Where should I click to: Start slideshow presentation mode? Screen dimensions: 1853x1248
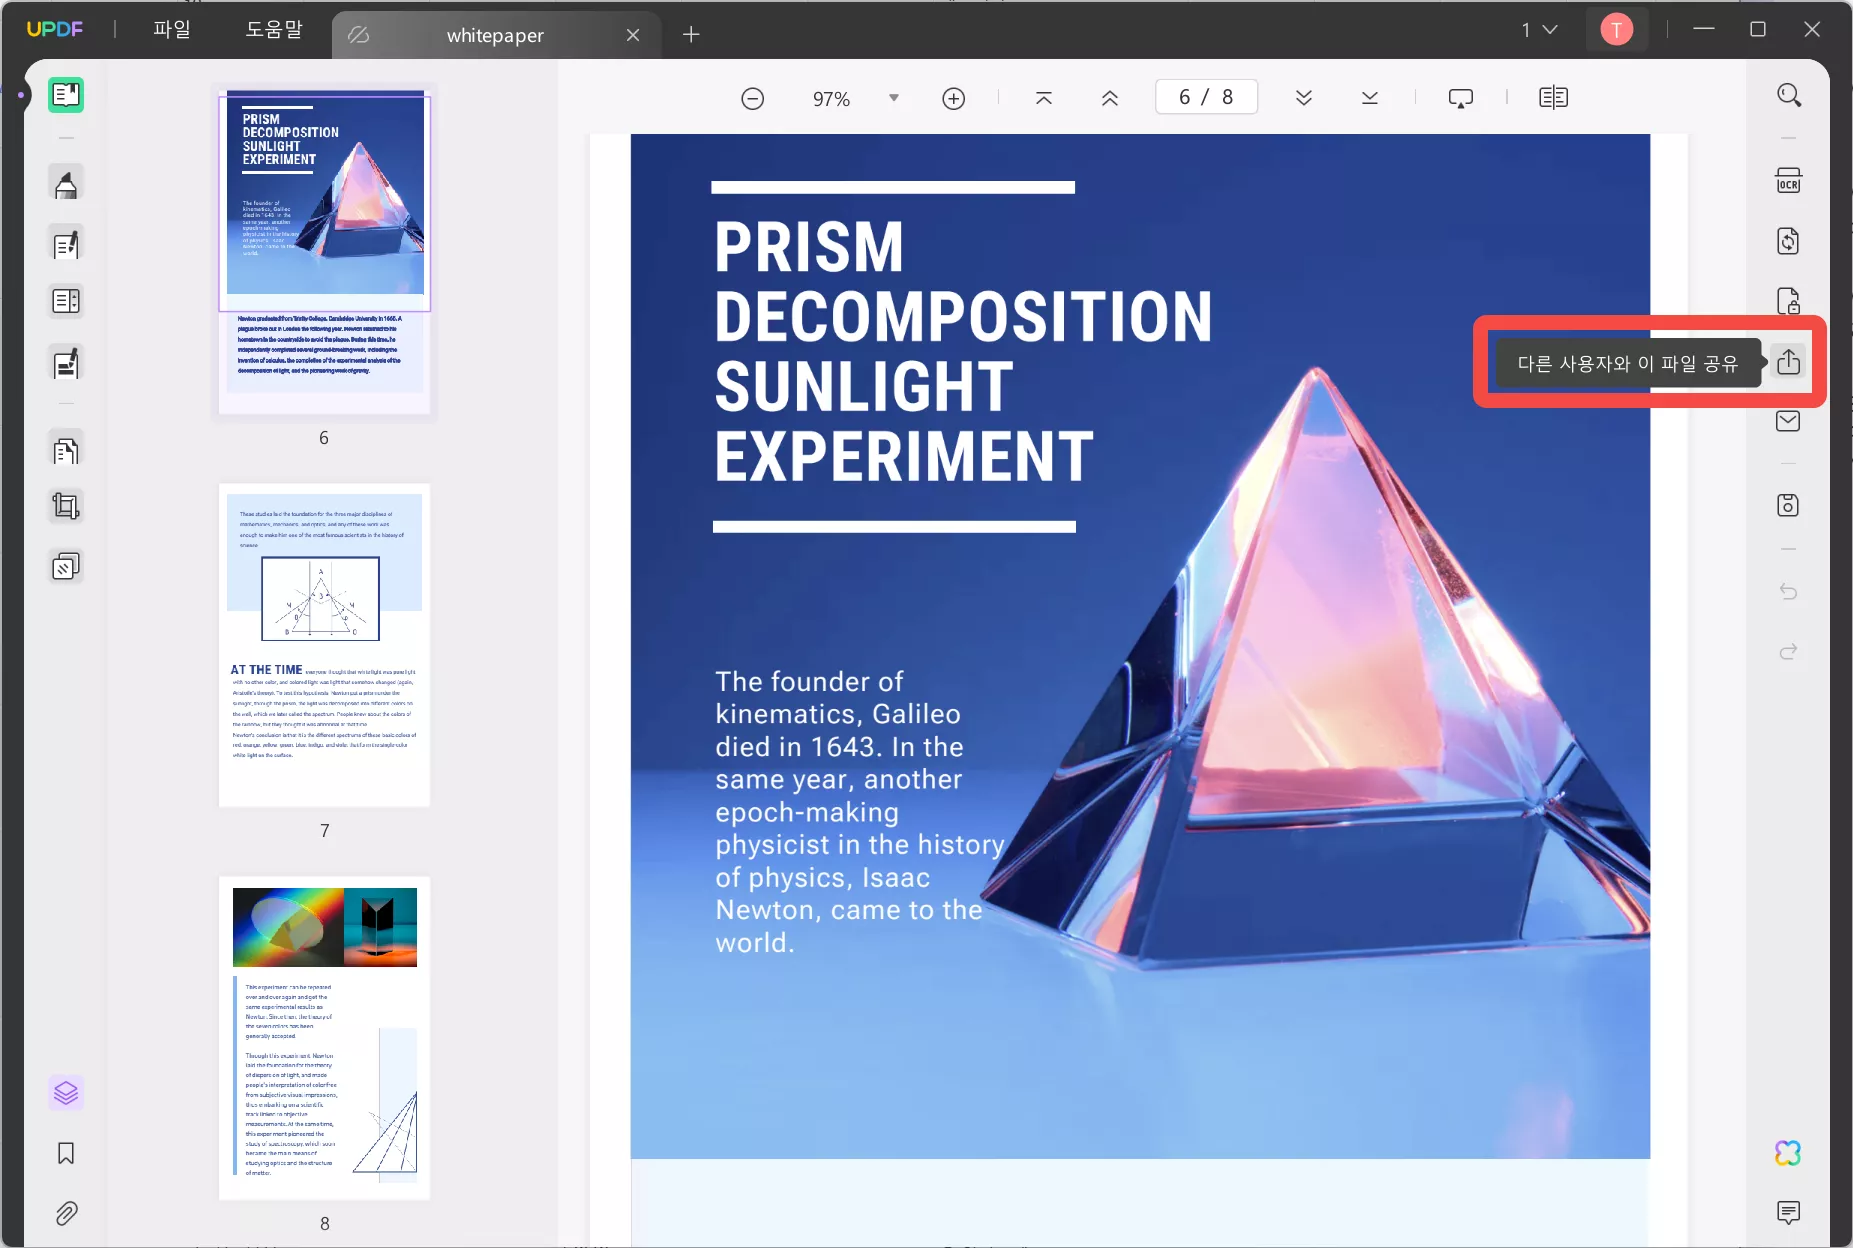pyautogui.click(x=1461, y=98)
